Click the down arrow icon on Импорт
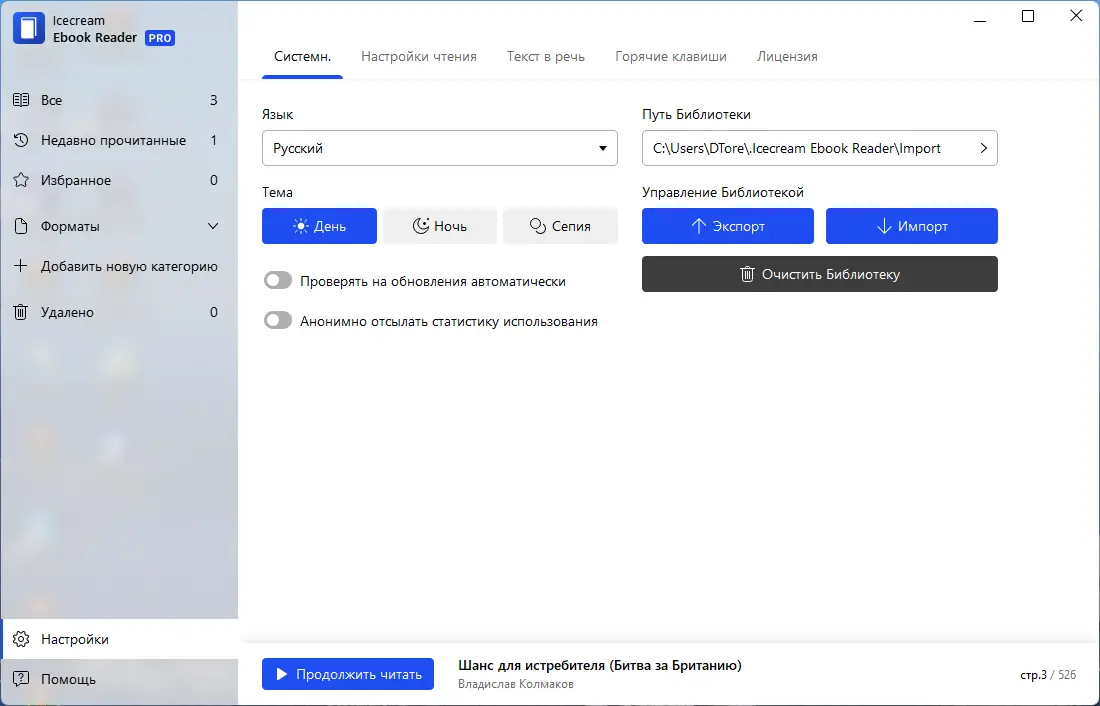The height and width of the screenshot is (706, 1100). click(884, 226)
